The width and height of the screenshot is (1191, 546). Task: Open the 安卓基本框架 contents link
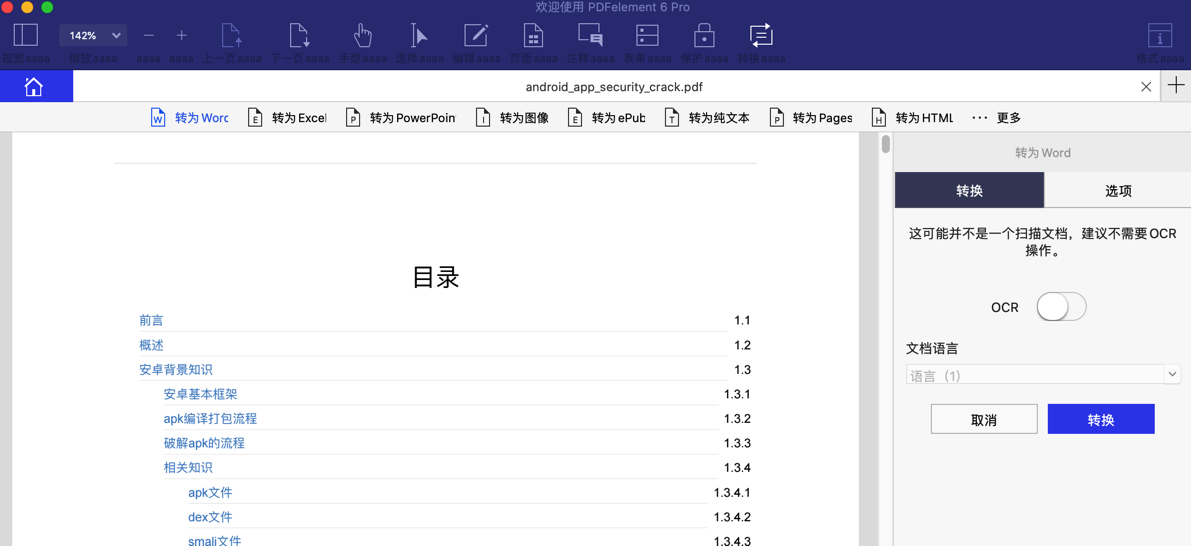point(201,394)
